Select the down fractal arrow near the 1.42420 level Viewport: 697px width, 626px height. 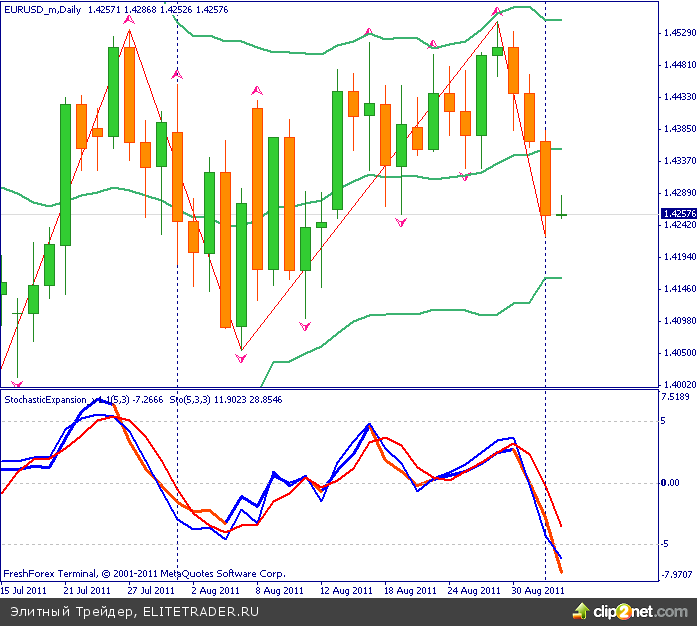[x=401, y=223]
